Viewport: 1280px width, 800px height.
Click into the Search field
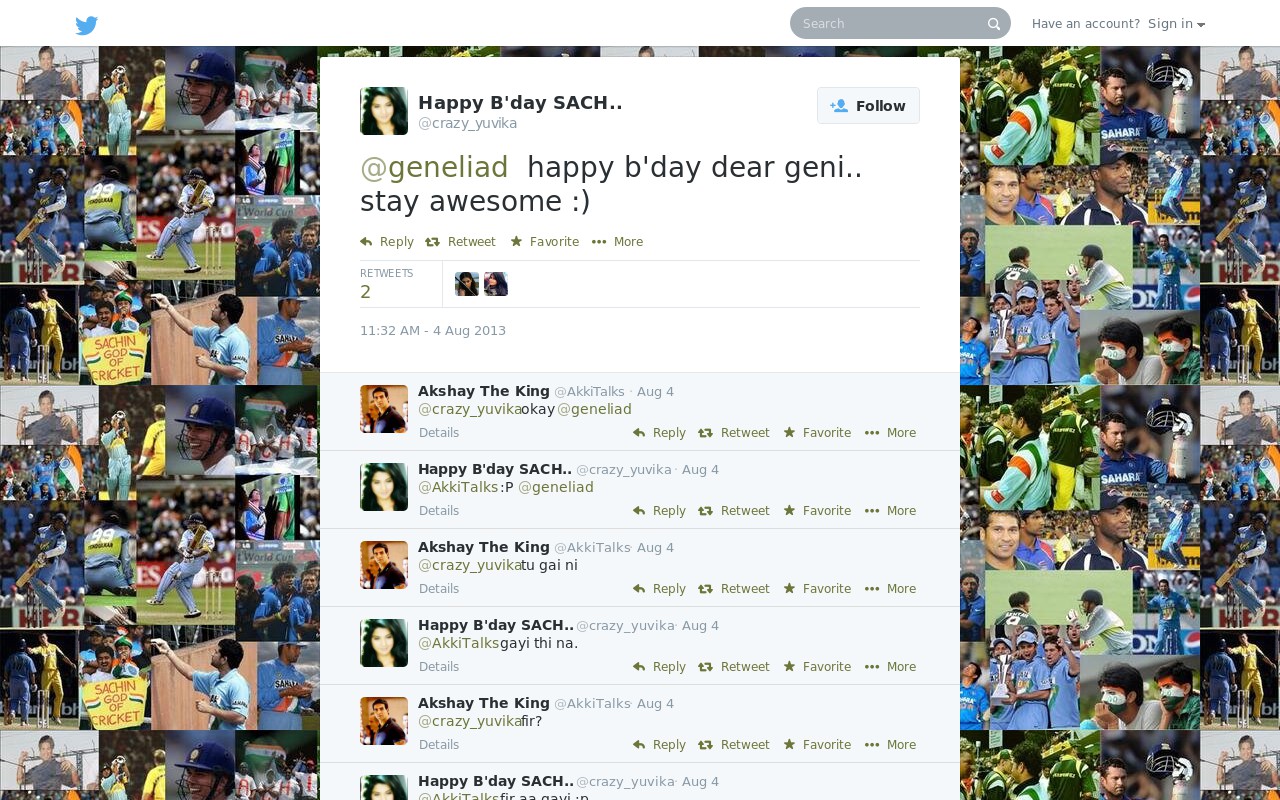click(x=890, y=23)
